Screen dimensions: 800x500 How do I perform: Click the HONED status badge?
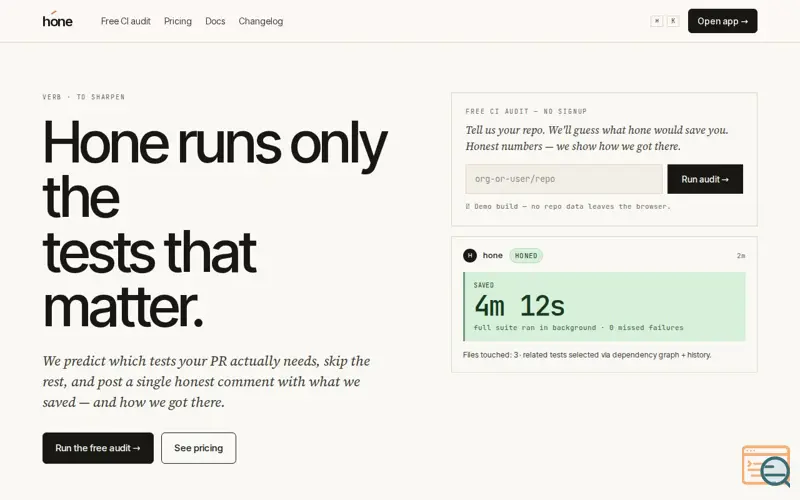pyautogui.click(x=526, y=256)
